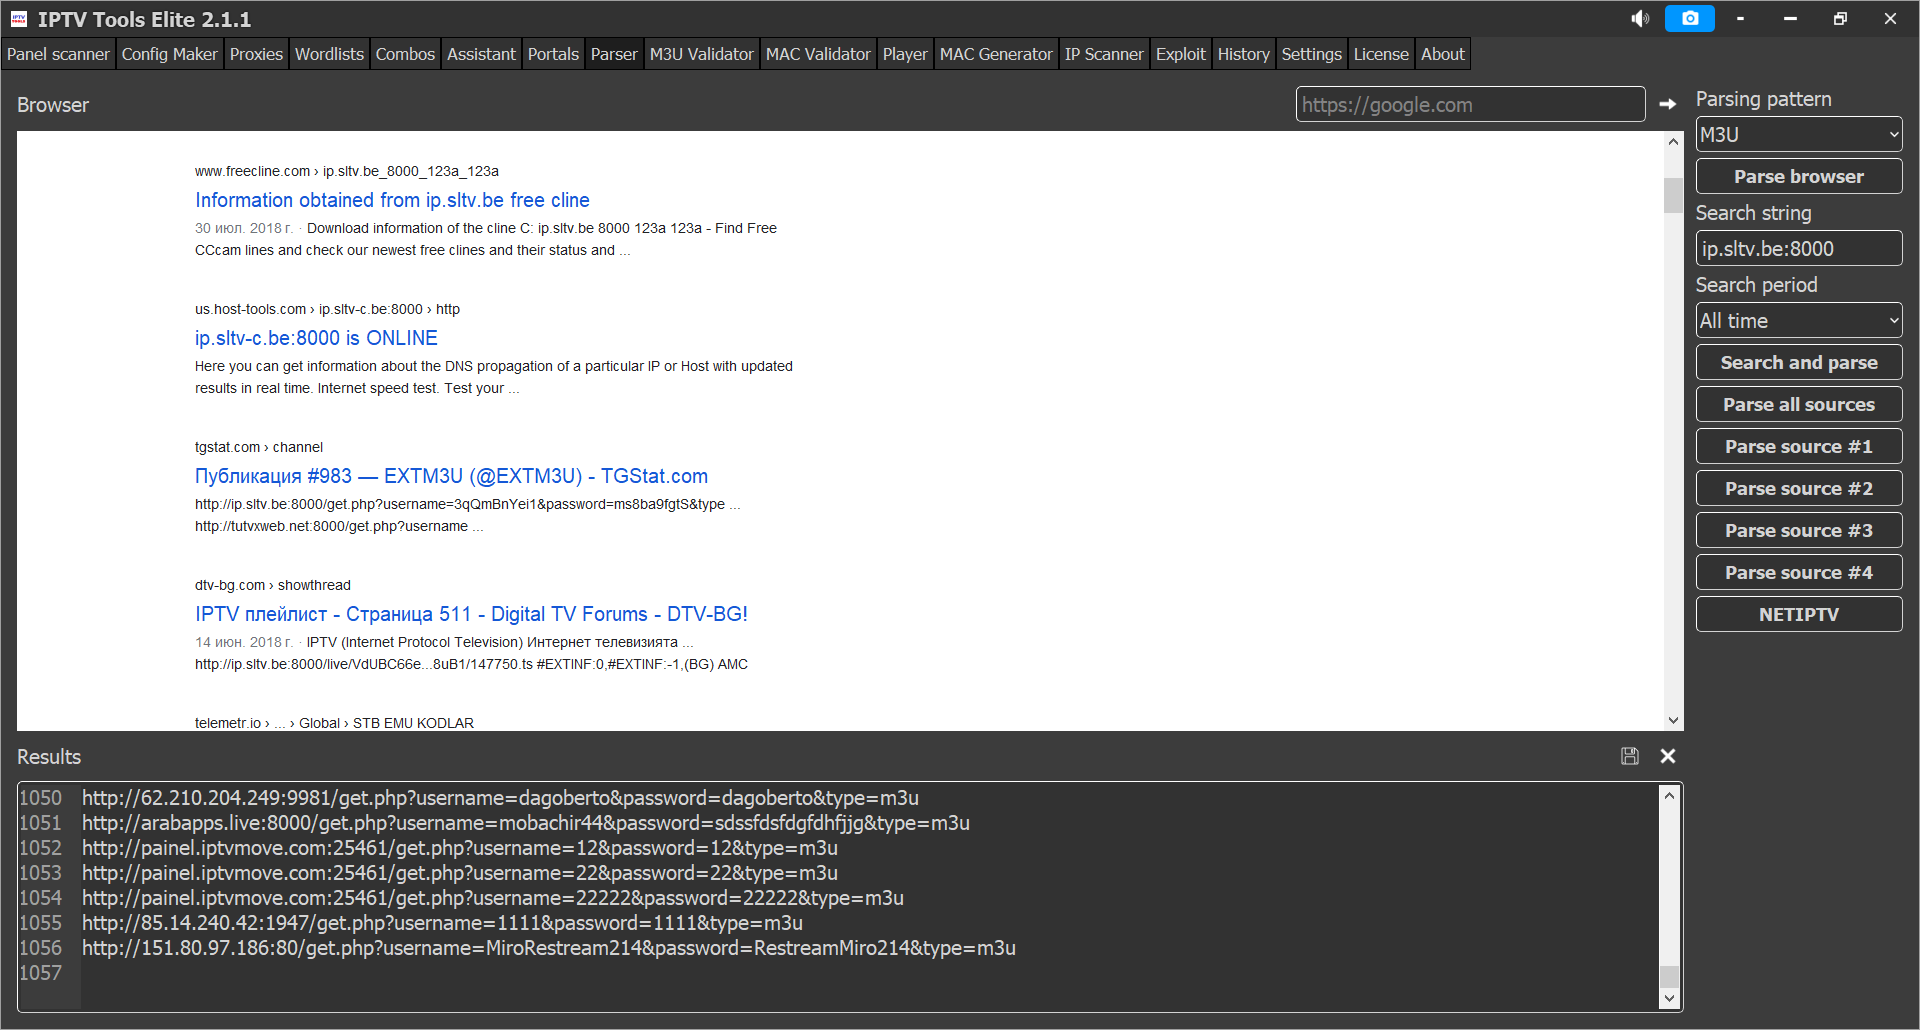This screenshot has height=1030, width=1920.
Task: Switch to the Portals tab
Action: pos(553,54)
